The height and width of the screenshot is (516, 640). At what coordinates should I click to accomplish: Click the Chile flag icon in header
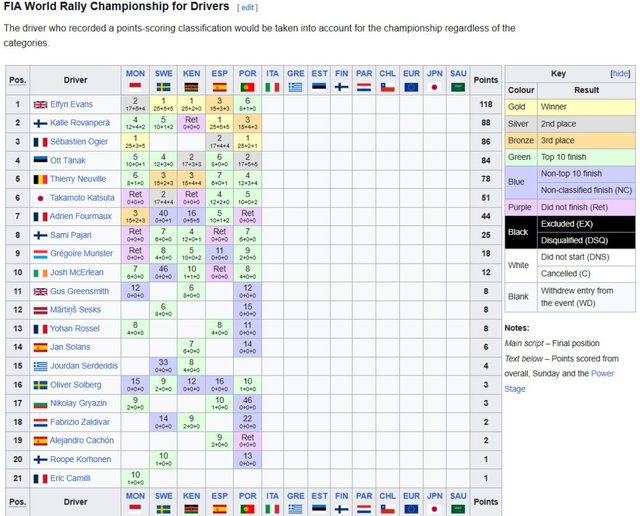pos(387,87)
